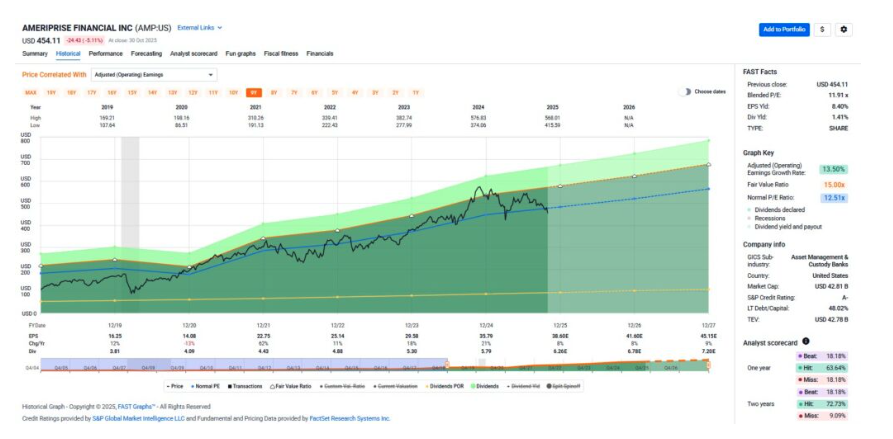Open the Summary tab
The image size is (893, 439).
pyautogui.click(x=35, y=54)
